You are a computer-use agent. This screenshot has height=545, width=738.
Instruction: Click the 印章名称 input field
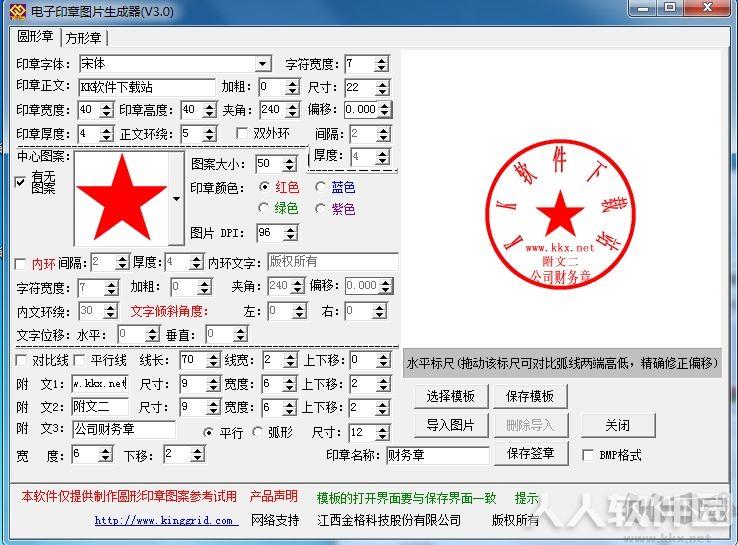(438, 455)
